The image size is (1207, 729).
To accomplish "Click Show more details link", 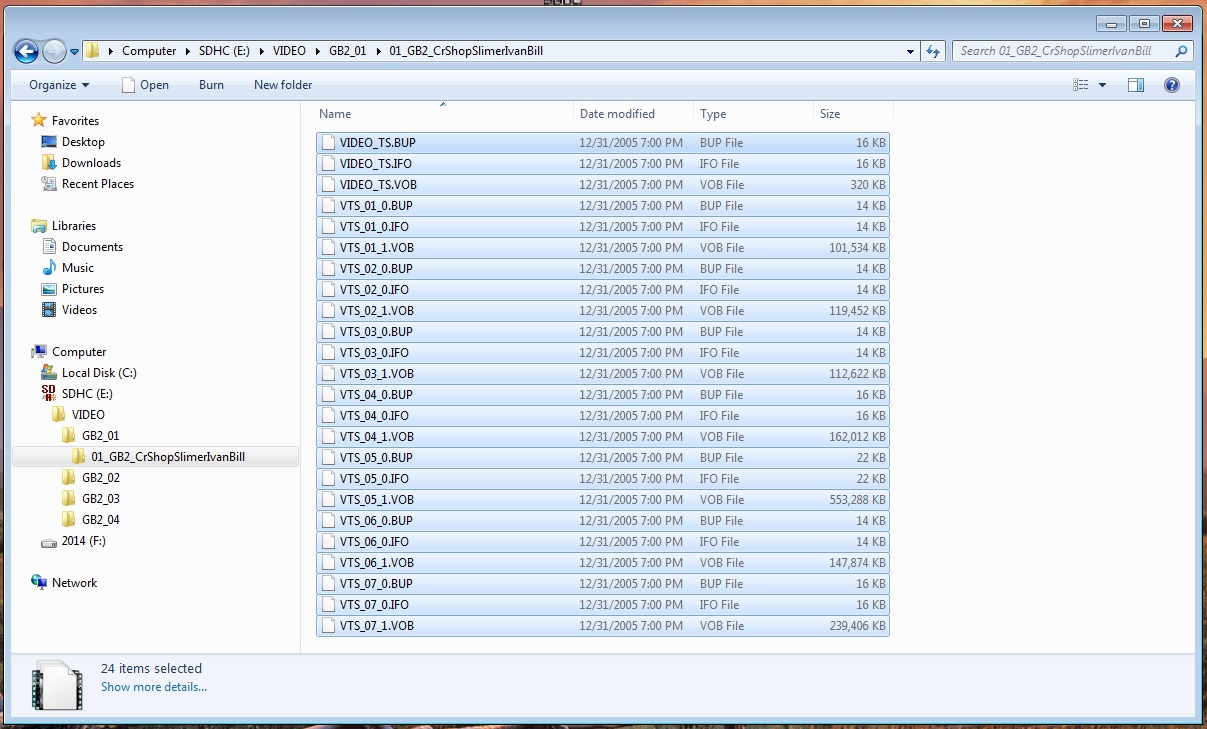I will [x=154, y=687].
